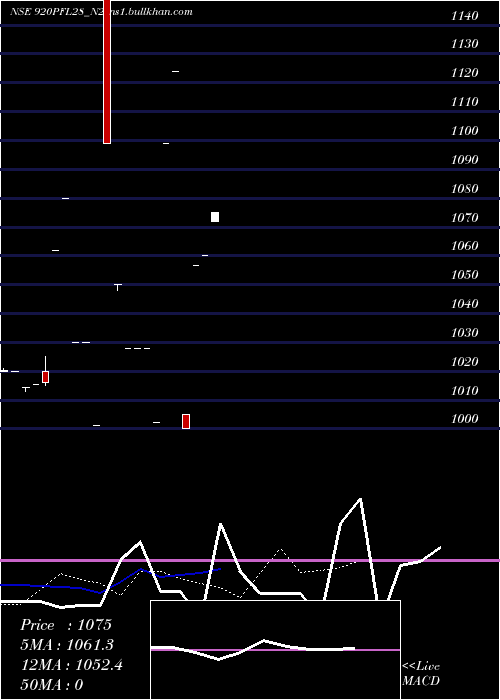Select the 1070 price axis label
Screen dimensions: 500x700
[465, 218]
